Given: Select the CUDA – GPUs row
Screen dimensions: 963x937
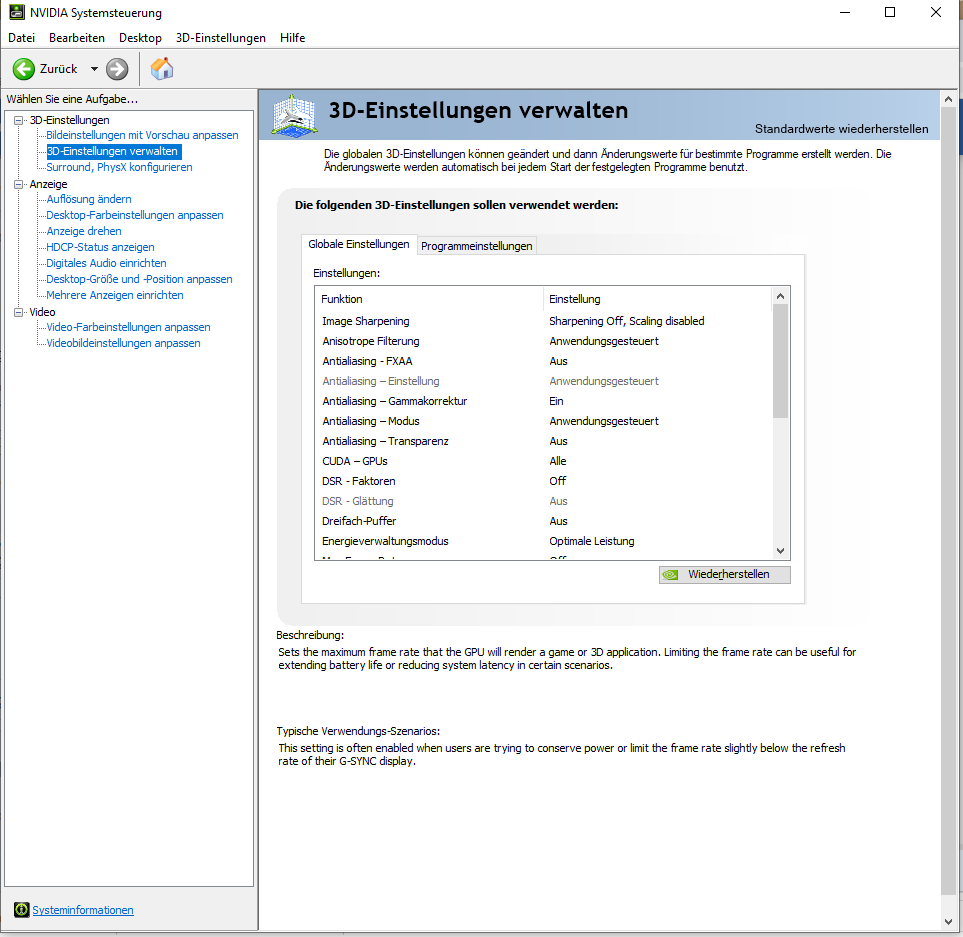Looking at the screenshot, I should (x=545, y=461).
